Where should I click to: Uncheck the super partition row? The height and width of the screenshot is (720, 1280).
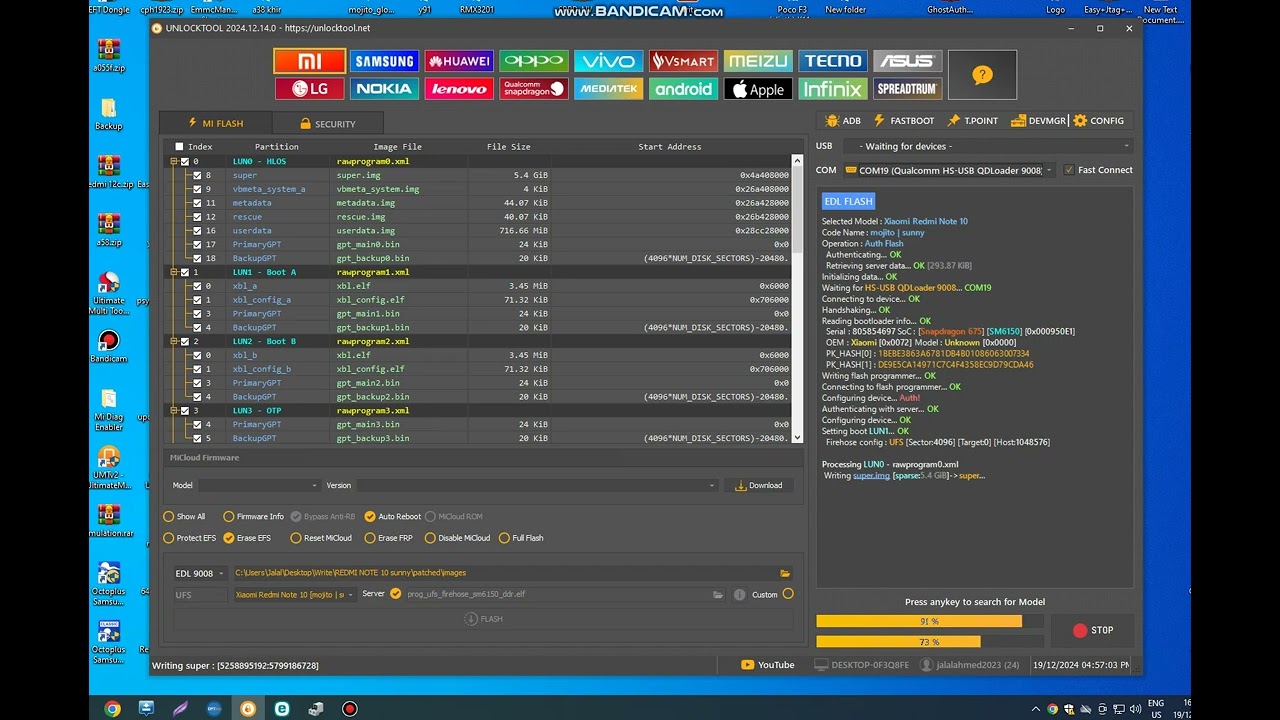(197, 175)
